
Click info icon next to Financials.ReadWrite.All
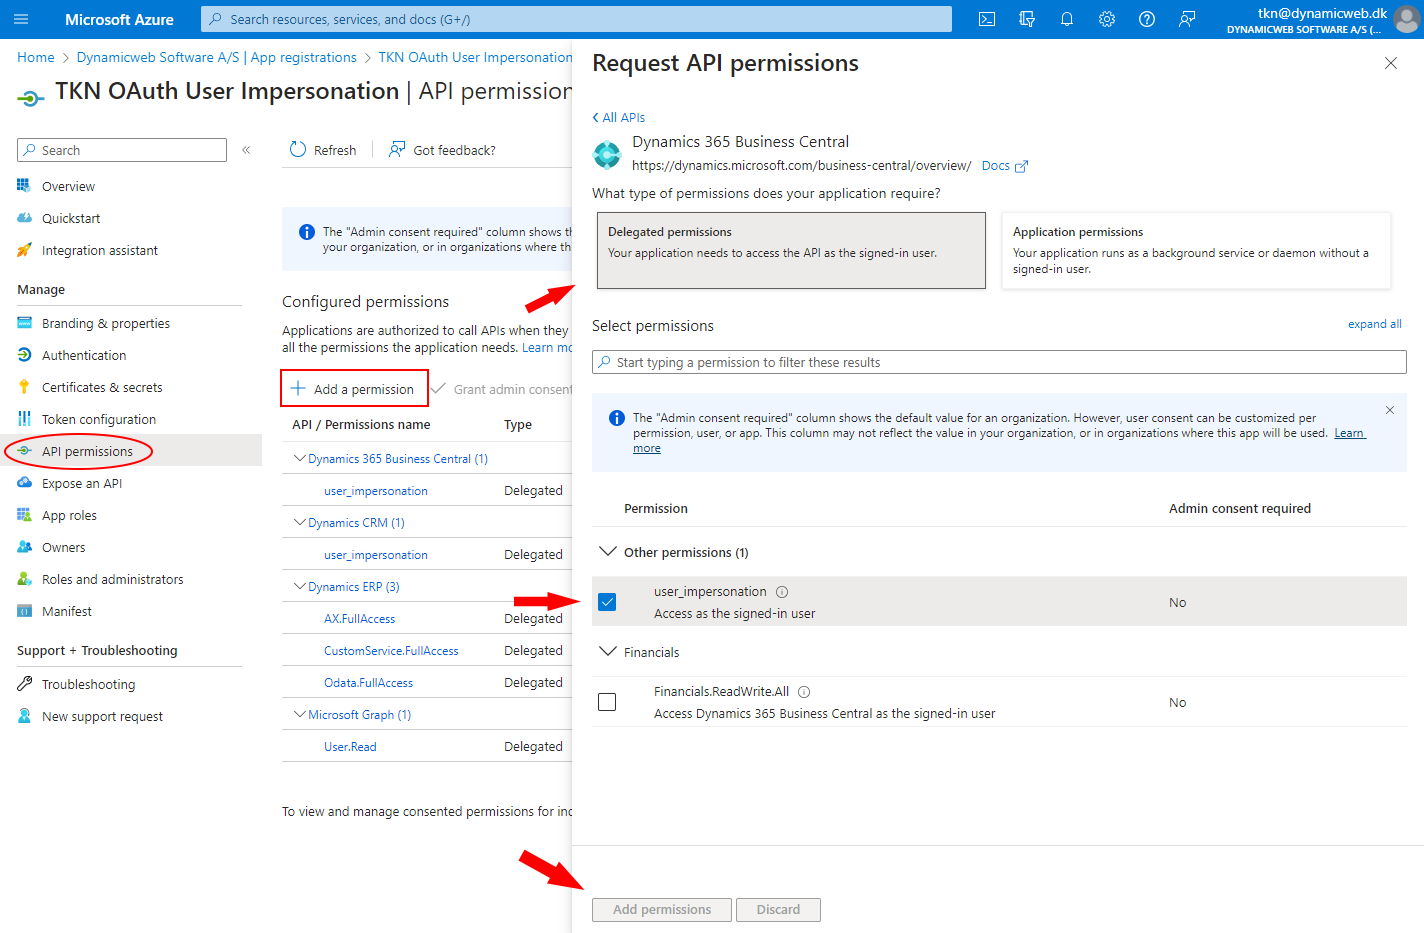click(x=804, y=692)
